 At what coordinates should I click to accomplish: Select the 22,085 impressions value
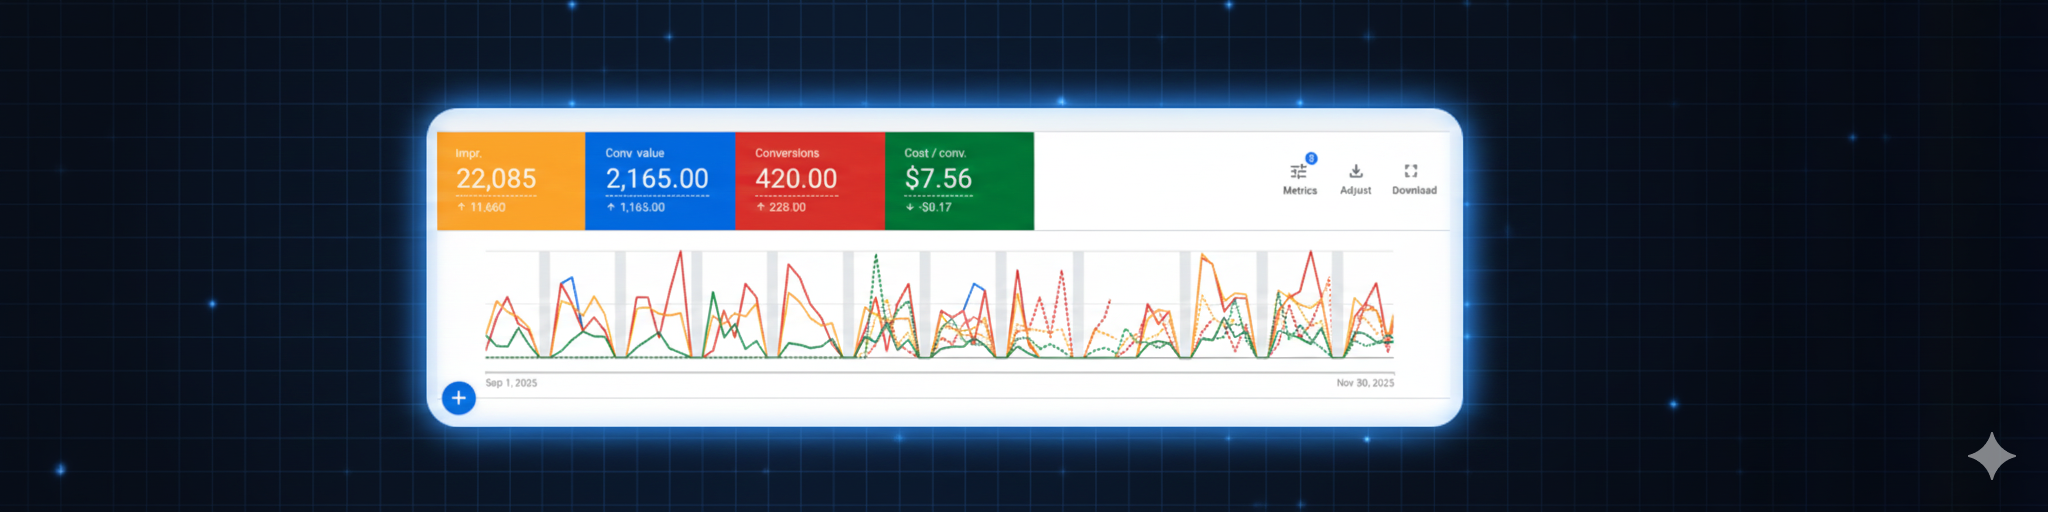496,179
